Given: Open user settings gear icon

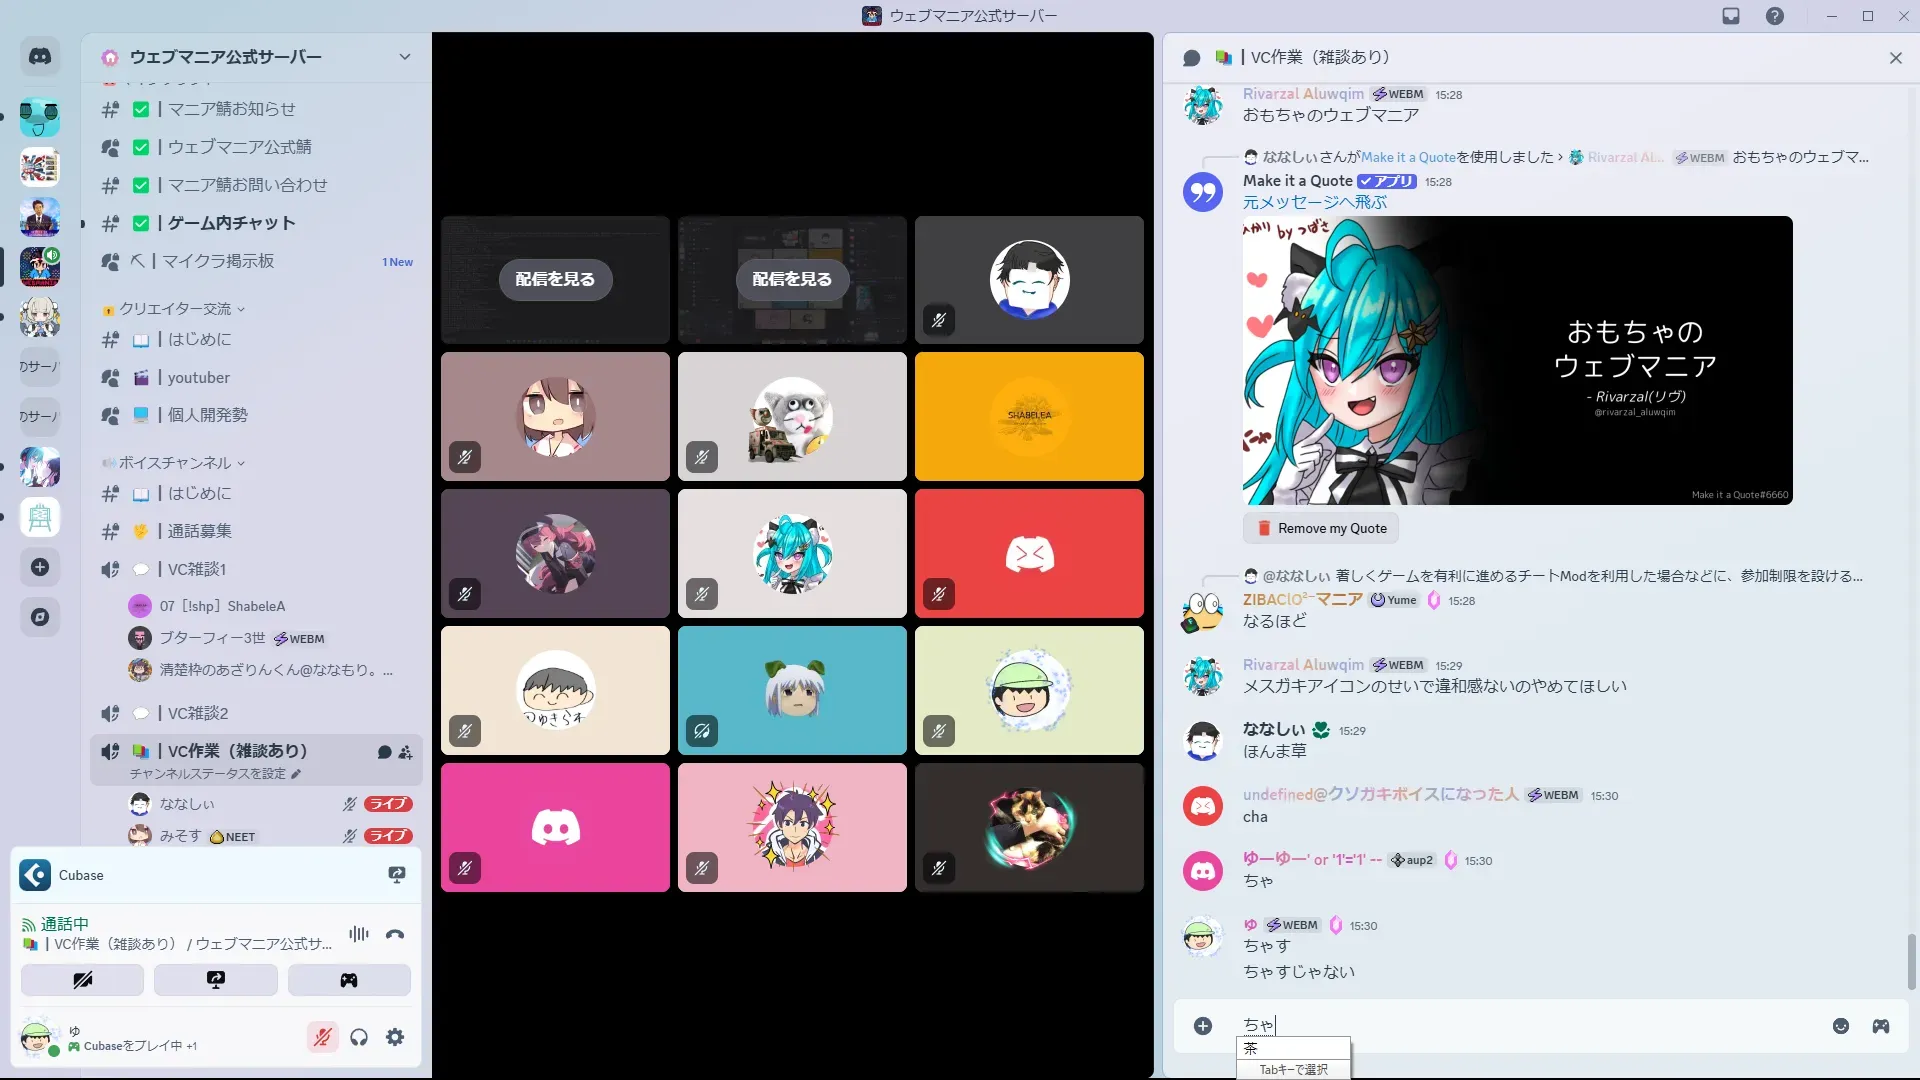Looking at the screenshot, I should tap(395, 1038).
